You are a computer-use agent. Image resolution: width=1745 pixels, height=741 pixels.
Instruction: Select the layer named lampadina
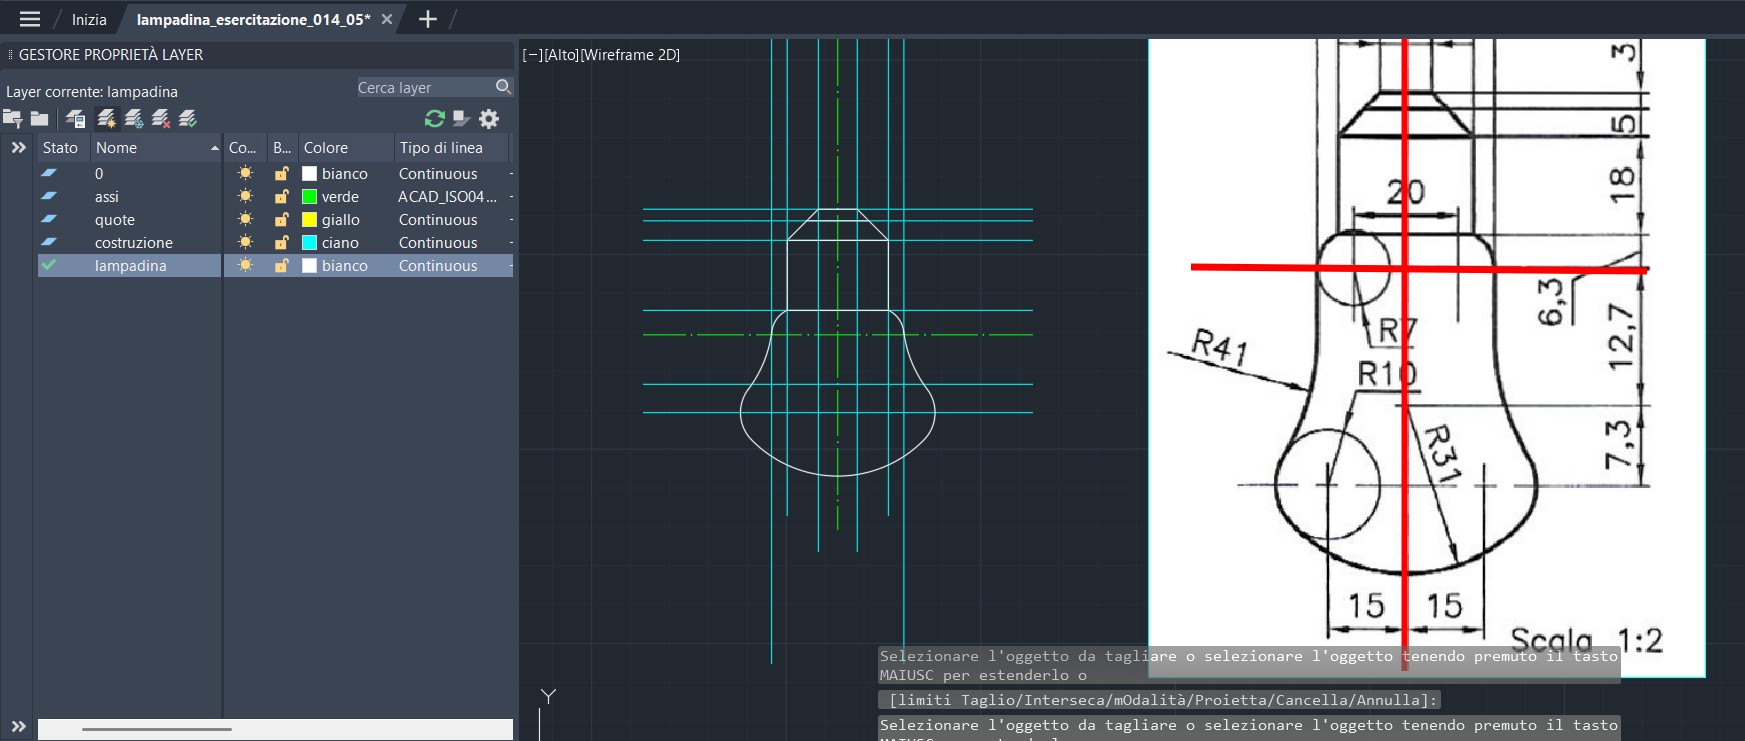[x=131, y=265]
